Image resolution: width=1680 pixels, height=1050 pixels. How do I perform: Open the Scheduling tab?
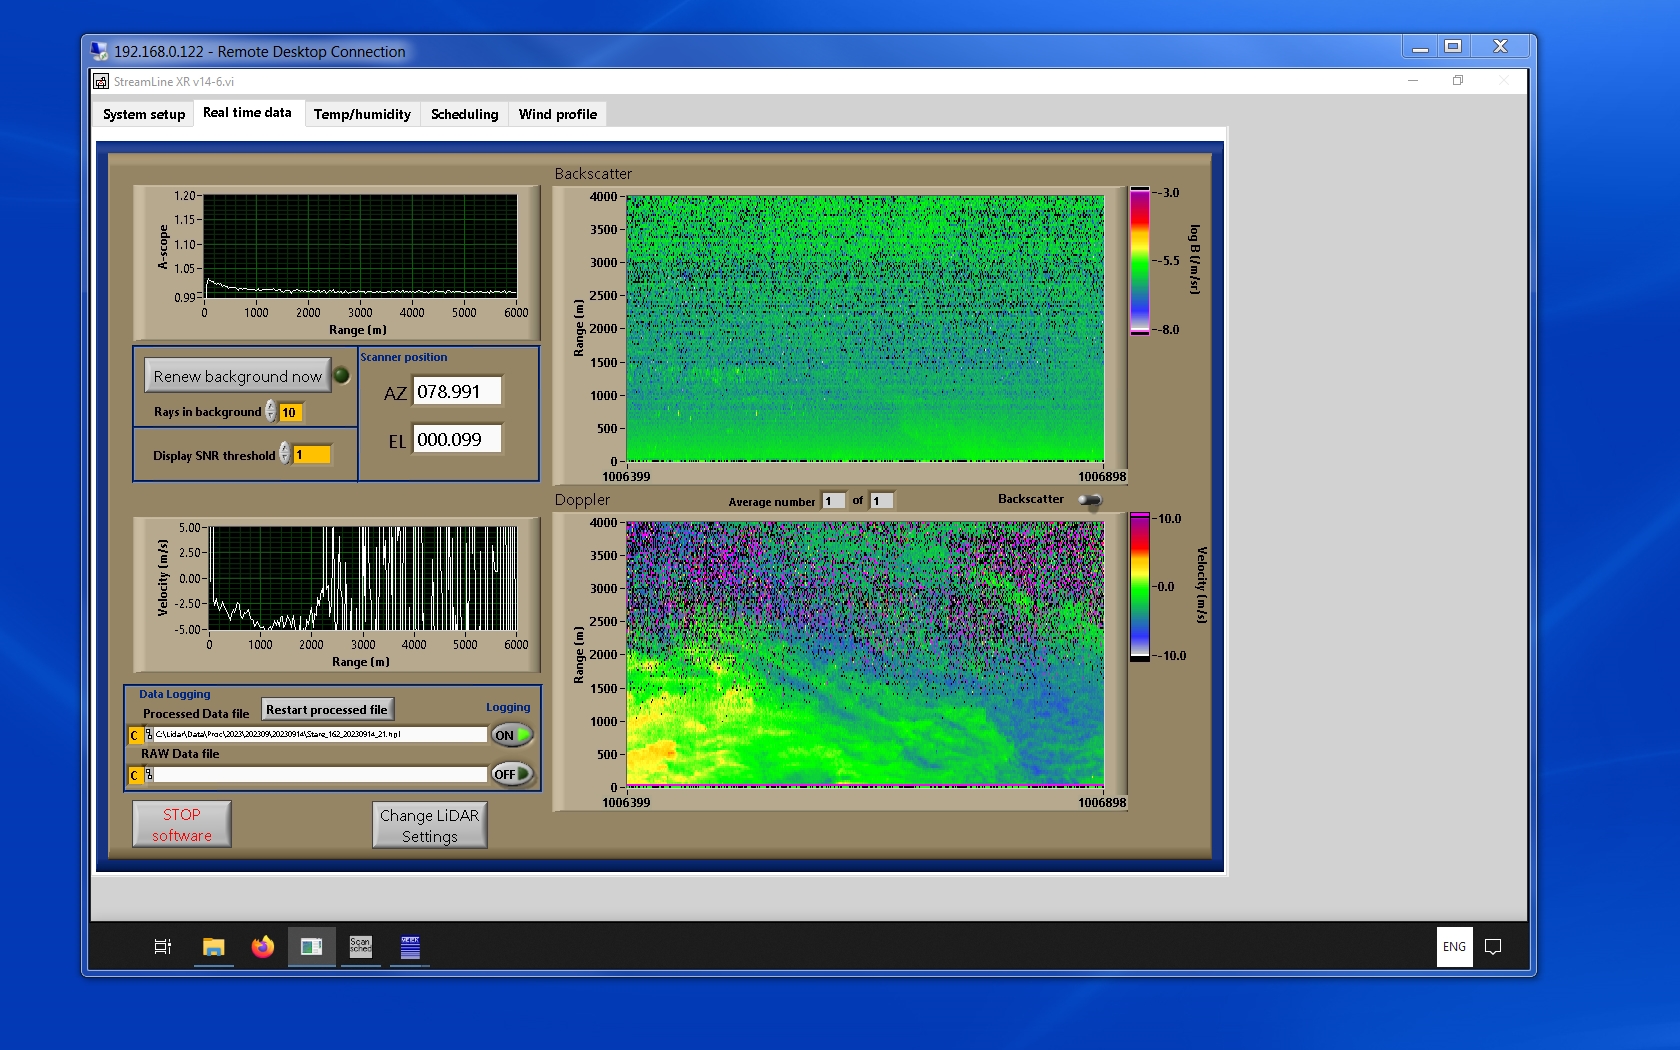coord(464,114)
